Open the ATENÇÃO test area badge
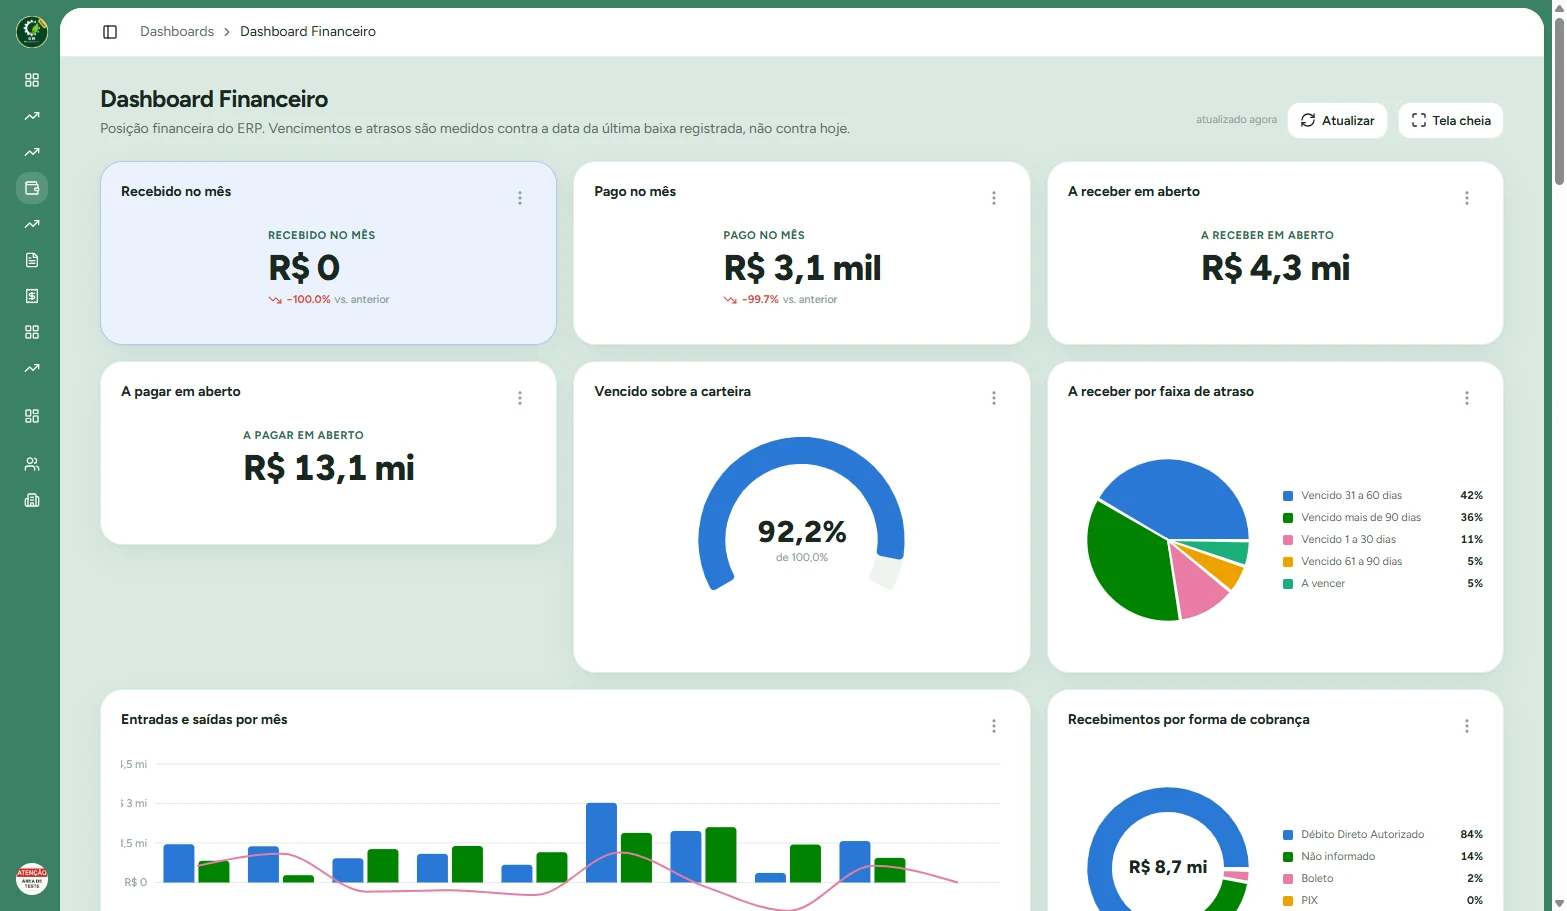 (x=32, y=879)
